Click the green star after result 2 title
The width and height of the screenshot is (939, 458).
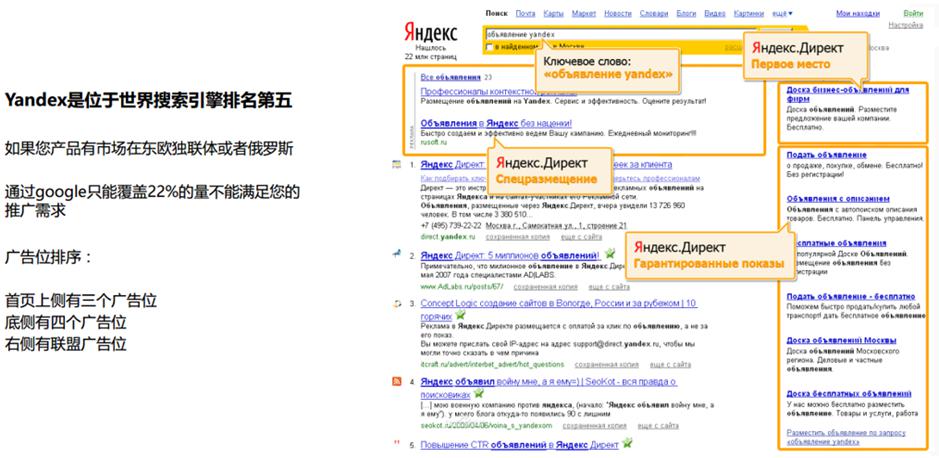[x=610, y=254]
